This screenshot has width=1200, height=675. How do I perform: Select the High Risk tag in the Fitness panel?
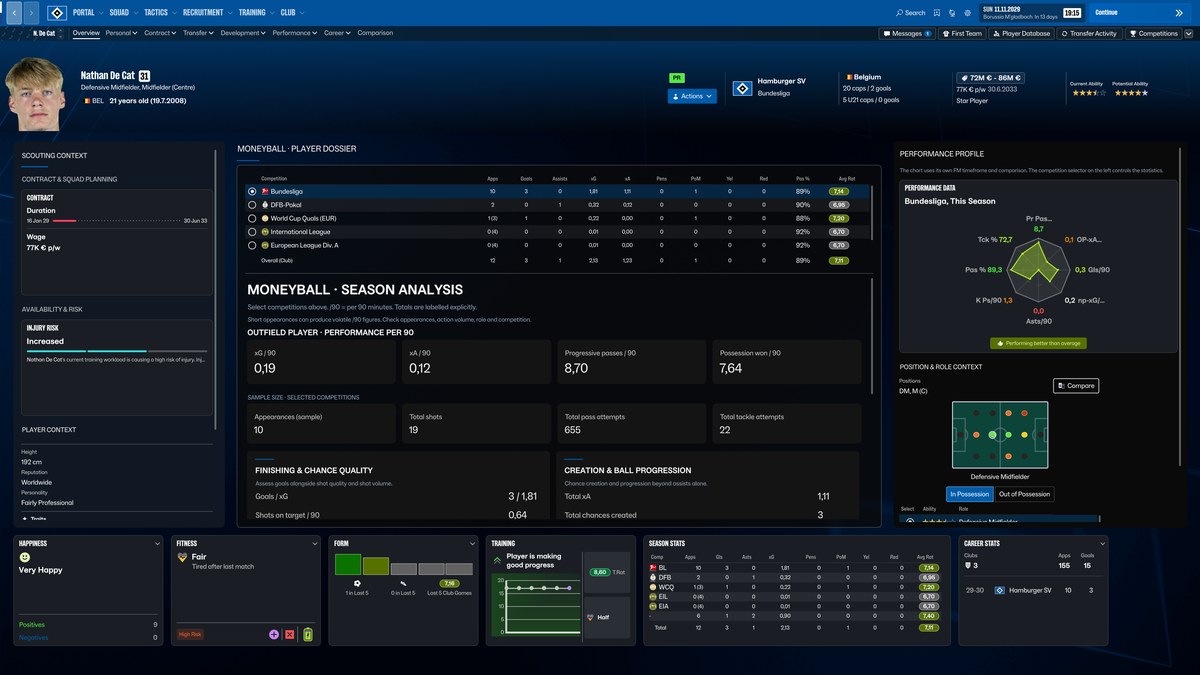tap(189, 634)
